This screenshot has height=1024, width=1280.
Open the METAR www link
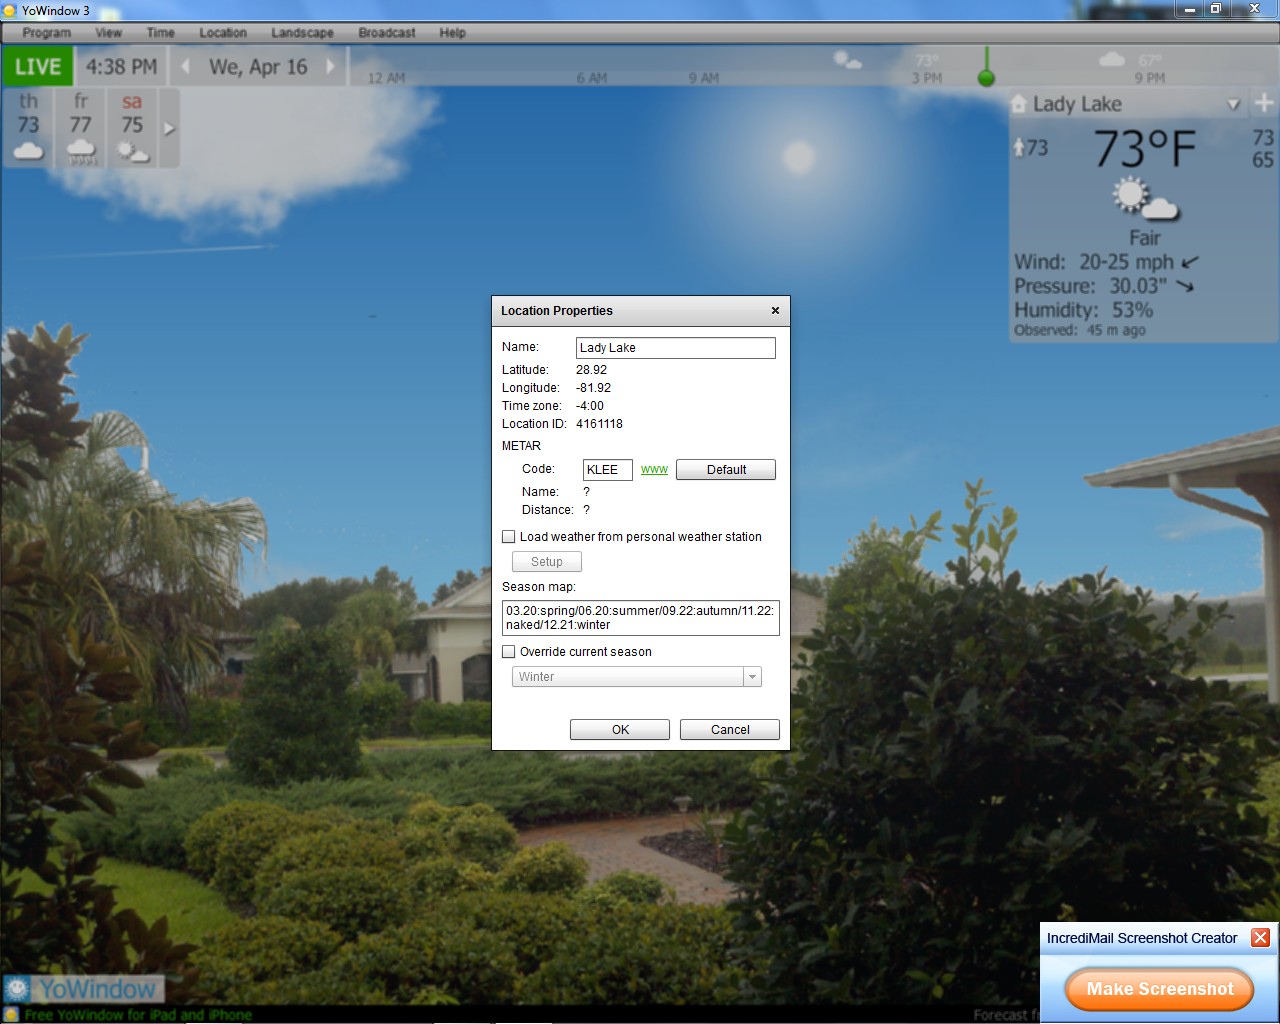coord(654,469)
